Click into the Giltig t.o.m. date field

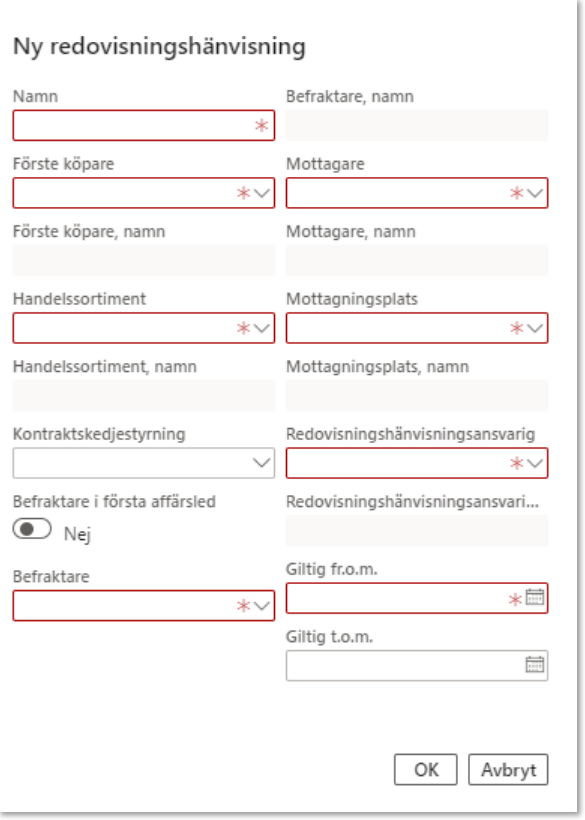(x=417, y=665)
